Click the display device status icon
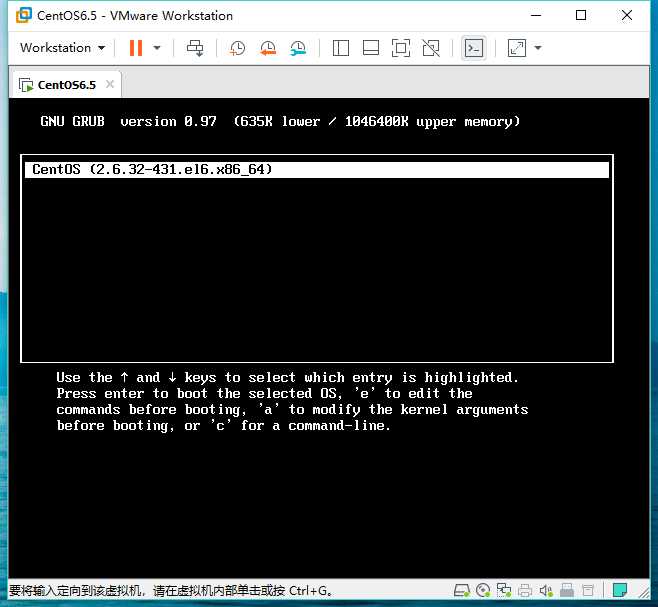The image size is (658, 607). (588, 591)
